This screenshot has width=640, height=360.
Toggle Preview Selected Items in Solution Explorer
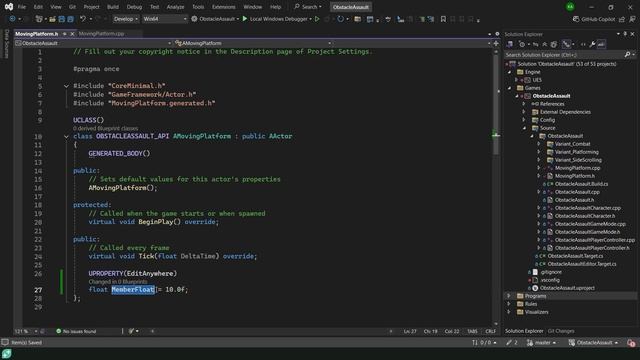click(x=601, y=44)
